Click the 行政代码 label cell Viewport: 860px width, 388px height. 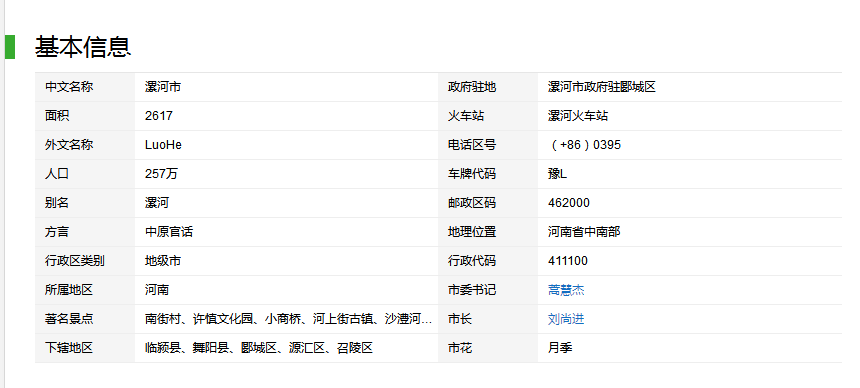[488, 261]
